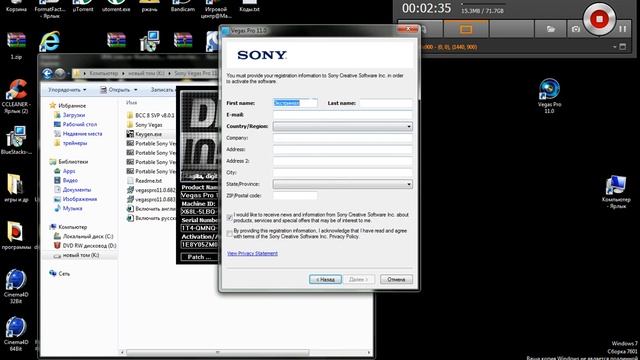Select the Internet Explorer desktop icon
Screen dimensions: 640x360
tap(49, 41)
